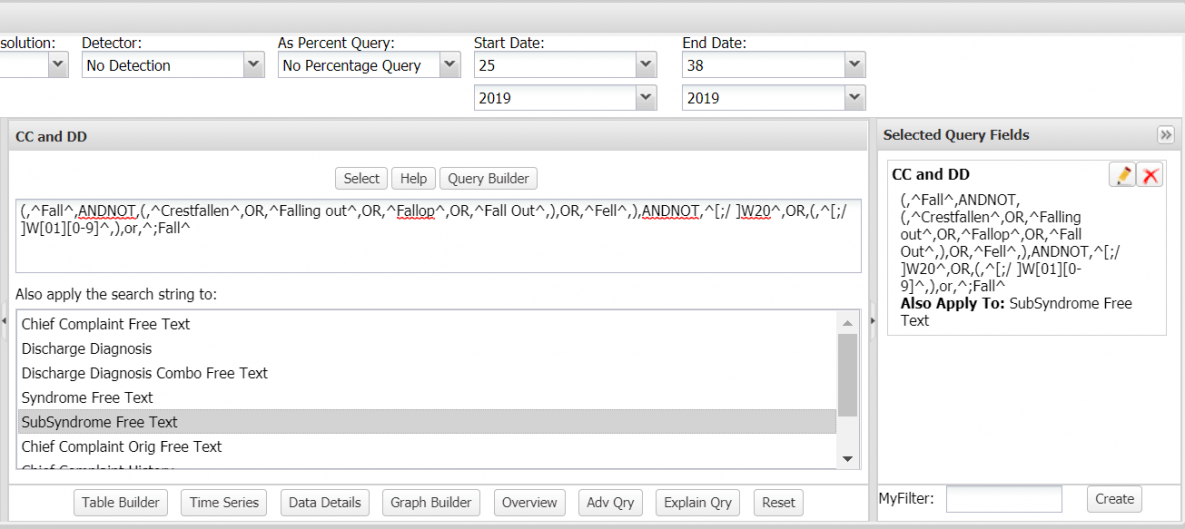Remove CC and DD query with red X
This screenshot has width=1185, height=529.
pyautogui.click(x=1151, y=175)
